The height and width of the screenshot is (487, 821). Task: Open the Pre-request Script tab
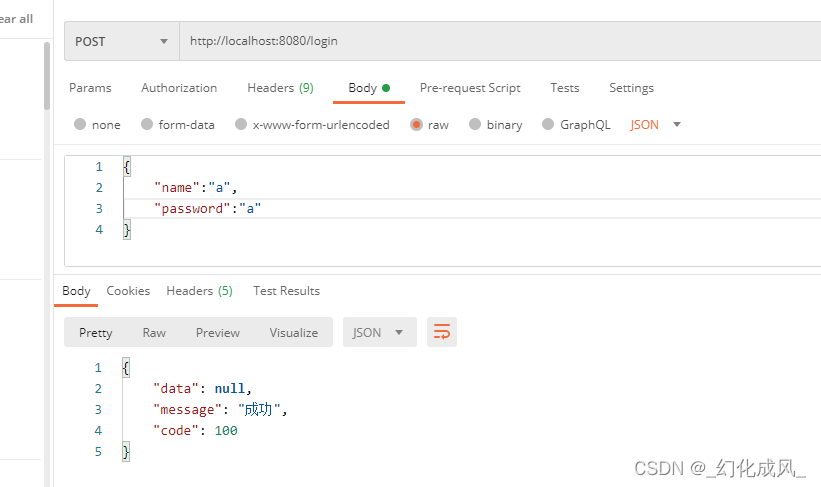pos(470,88)
